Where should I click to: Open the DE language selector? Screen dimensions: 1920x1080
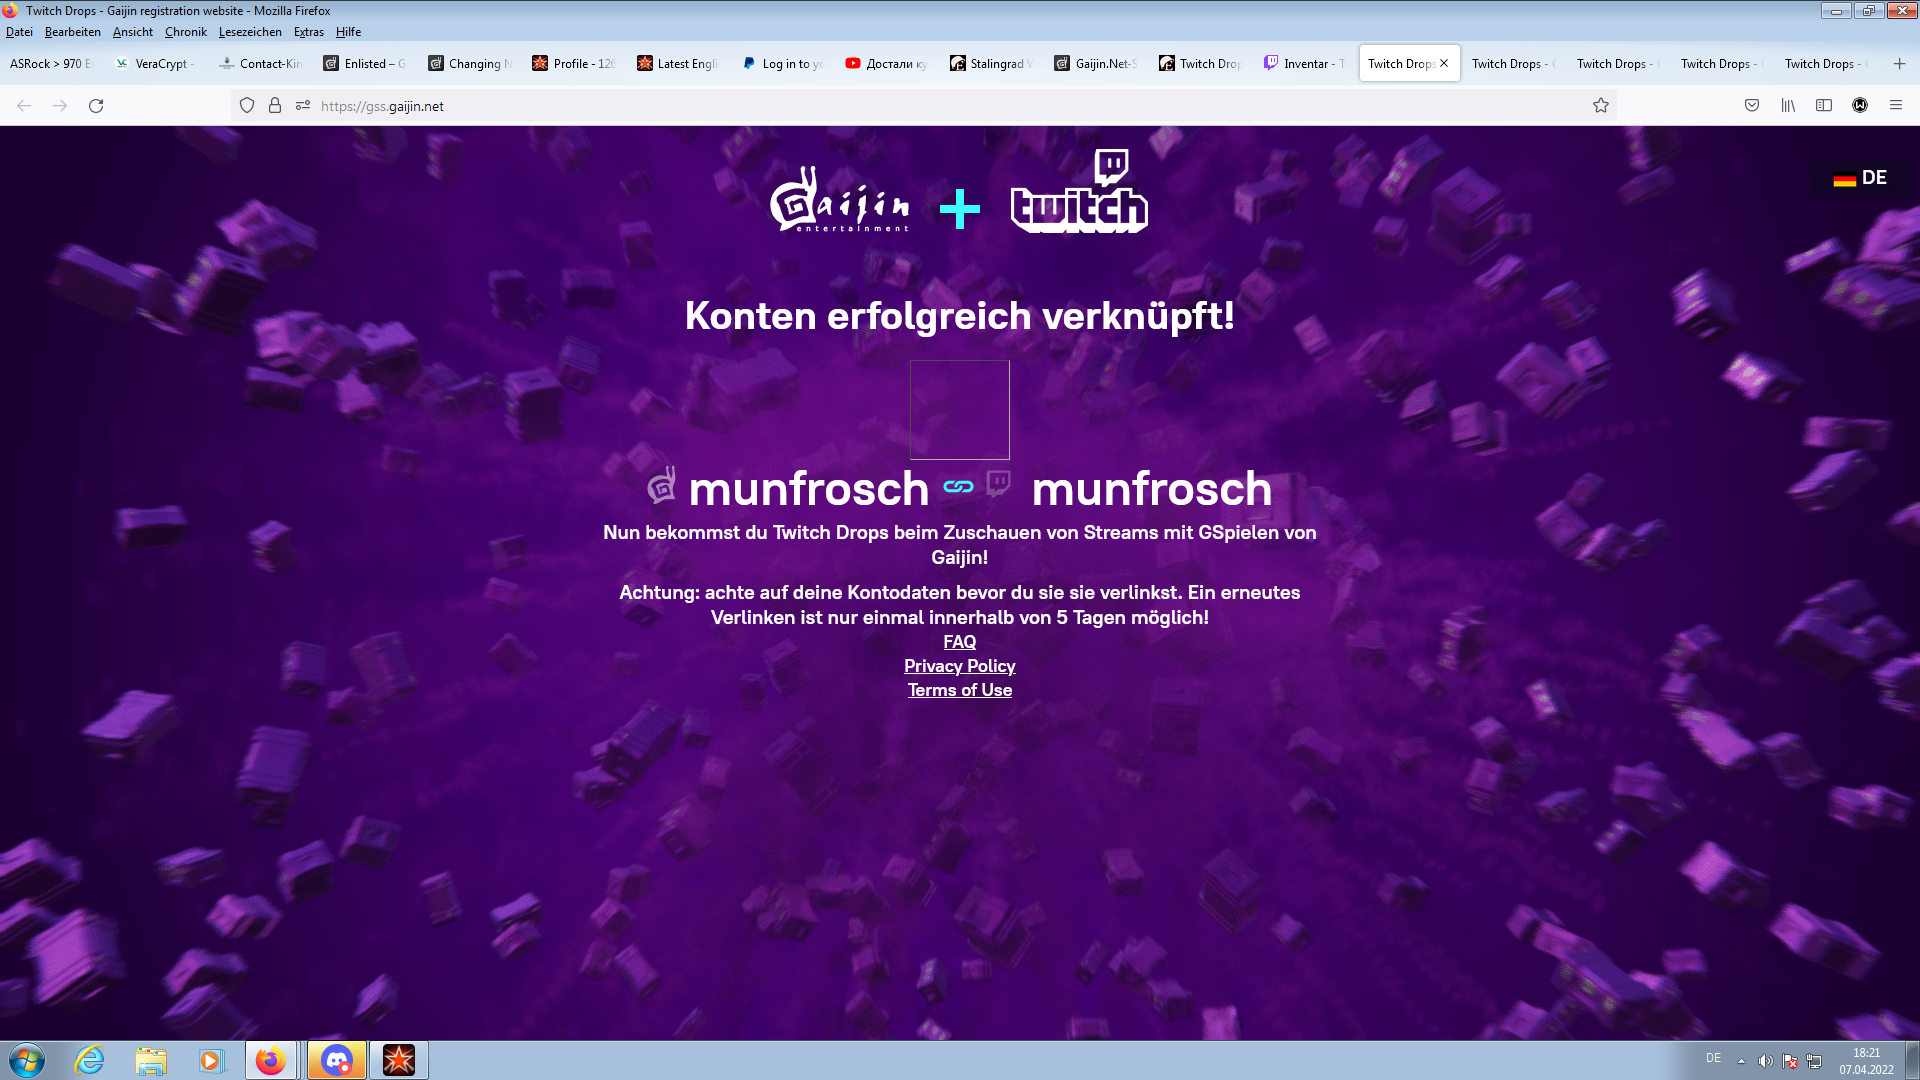click(1860, 178)
